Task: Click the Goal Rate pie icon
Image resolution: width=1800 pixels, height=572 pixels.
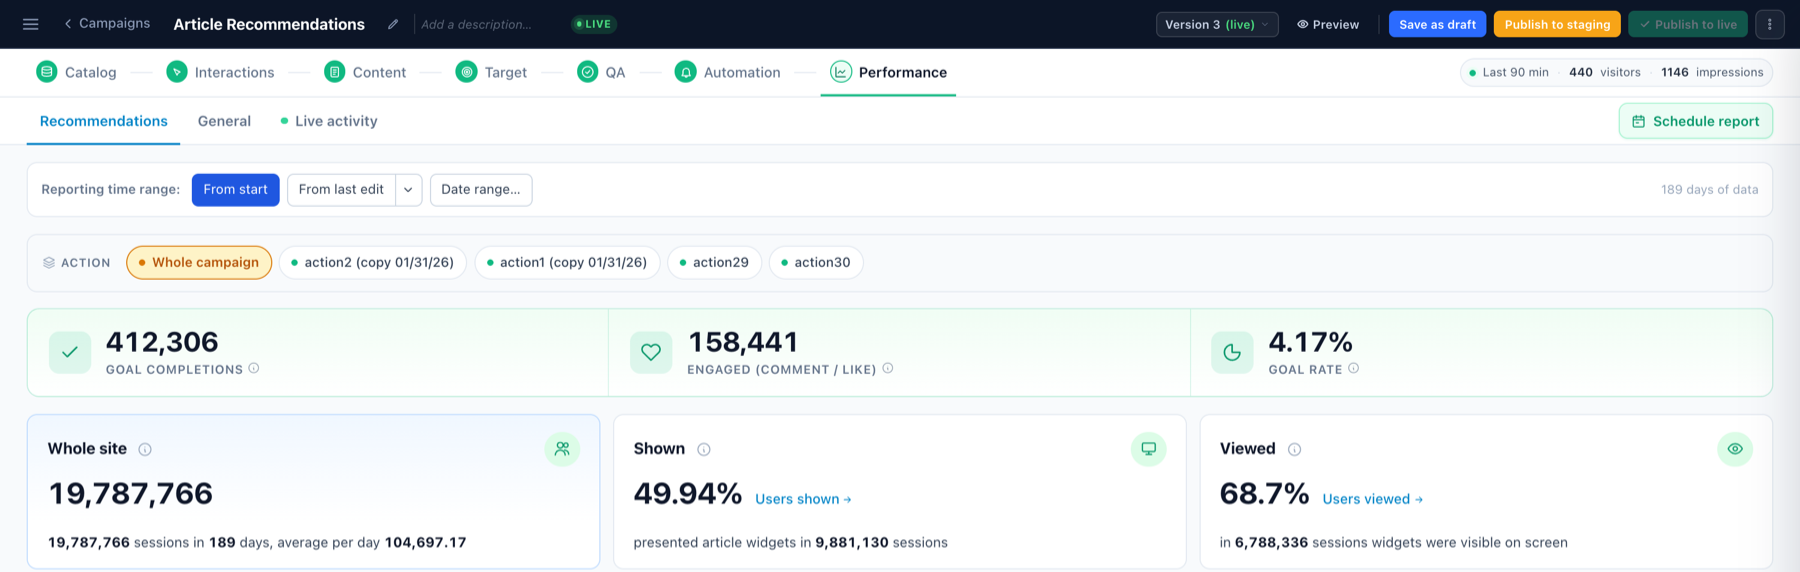Action: (x=1232, y=352)
